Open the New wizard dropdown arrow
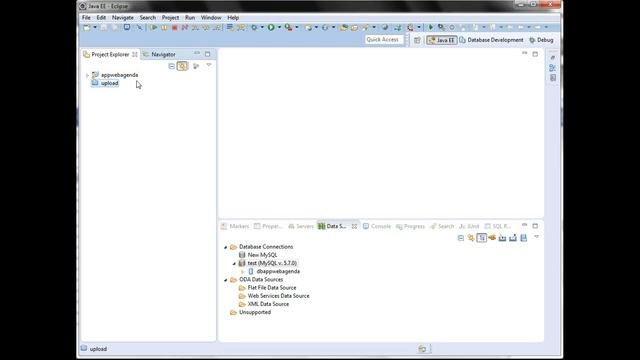640x360 pixels. click(x=95, y=27)
